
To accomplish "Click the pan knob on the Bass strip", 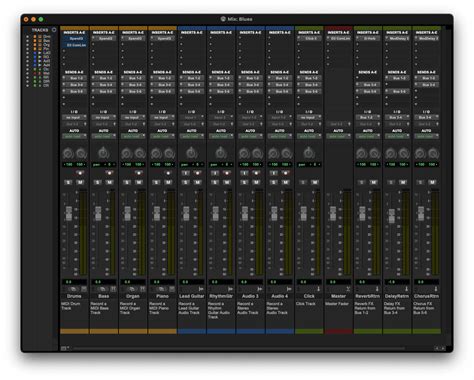I will pyautogui.click(x=104, y=153).
